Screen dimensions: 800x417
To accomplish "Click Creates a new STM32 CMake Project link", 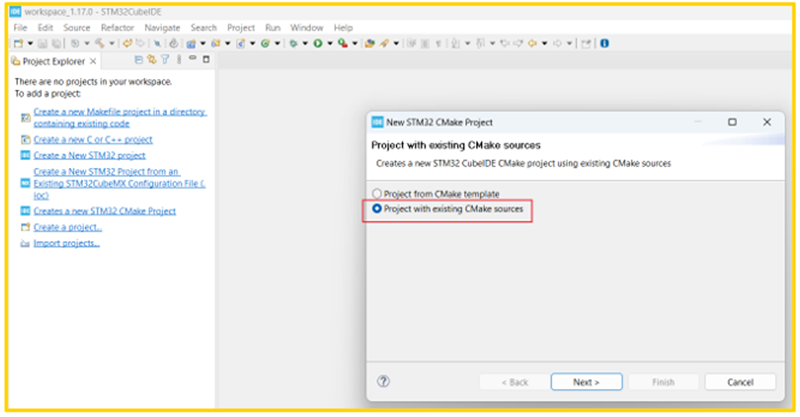I will (105, 211).
